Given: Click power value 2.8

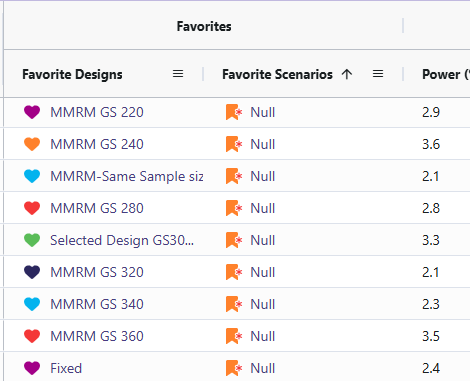Looking at the screenshot, I should pos(431,208).
